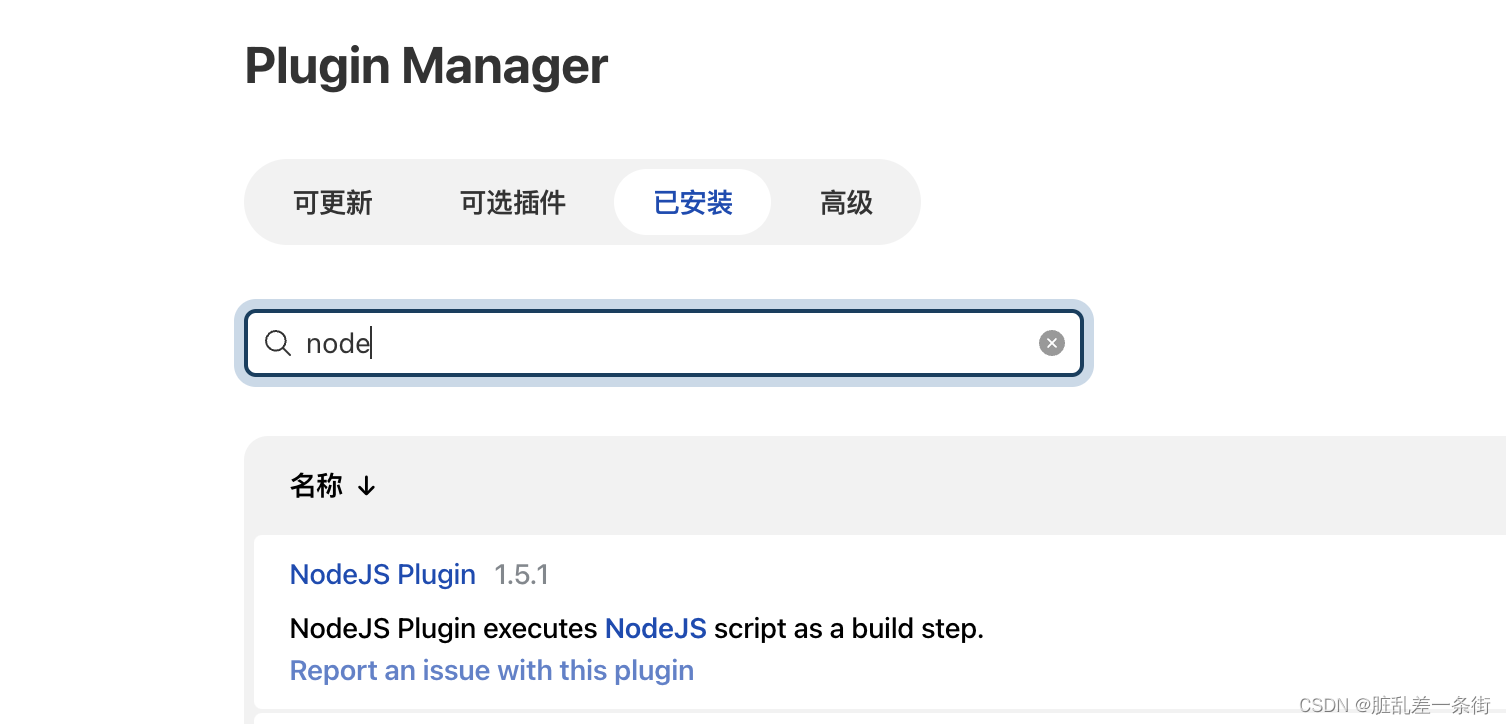This screenshot has width=1506, height=724.
Task: Focus the plugin search input containing node
Action: click(x=664, y=344)
